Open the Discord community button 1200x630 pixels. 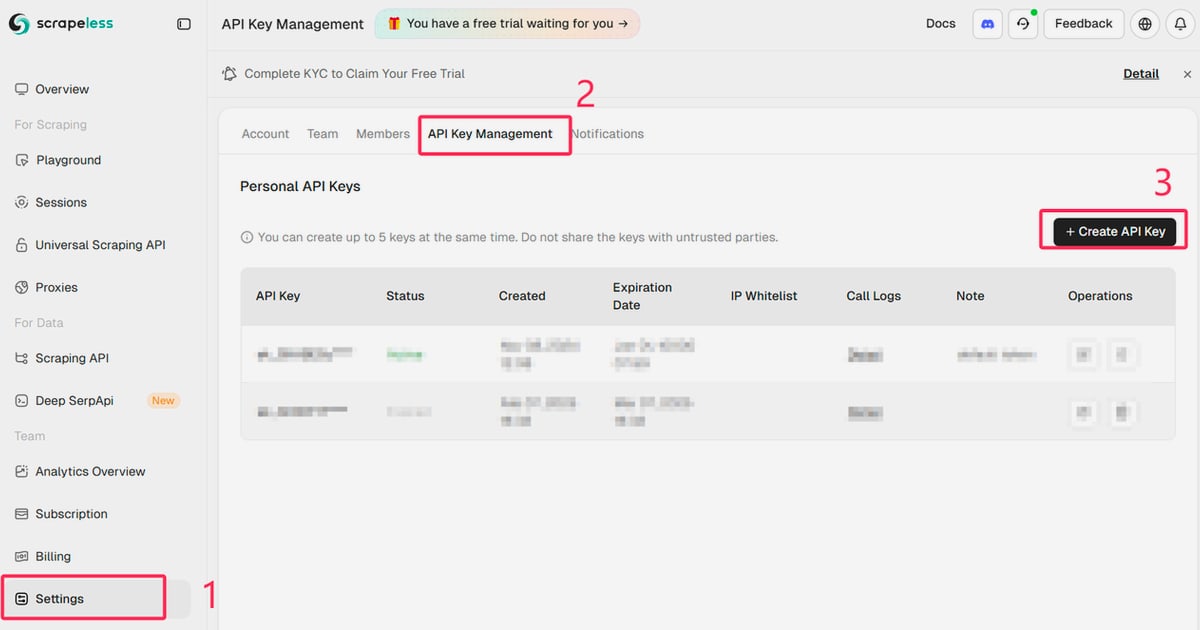pyautogui.click(x=988, y=24)
